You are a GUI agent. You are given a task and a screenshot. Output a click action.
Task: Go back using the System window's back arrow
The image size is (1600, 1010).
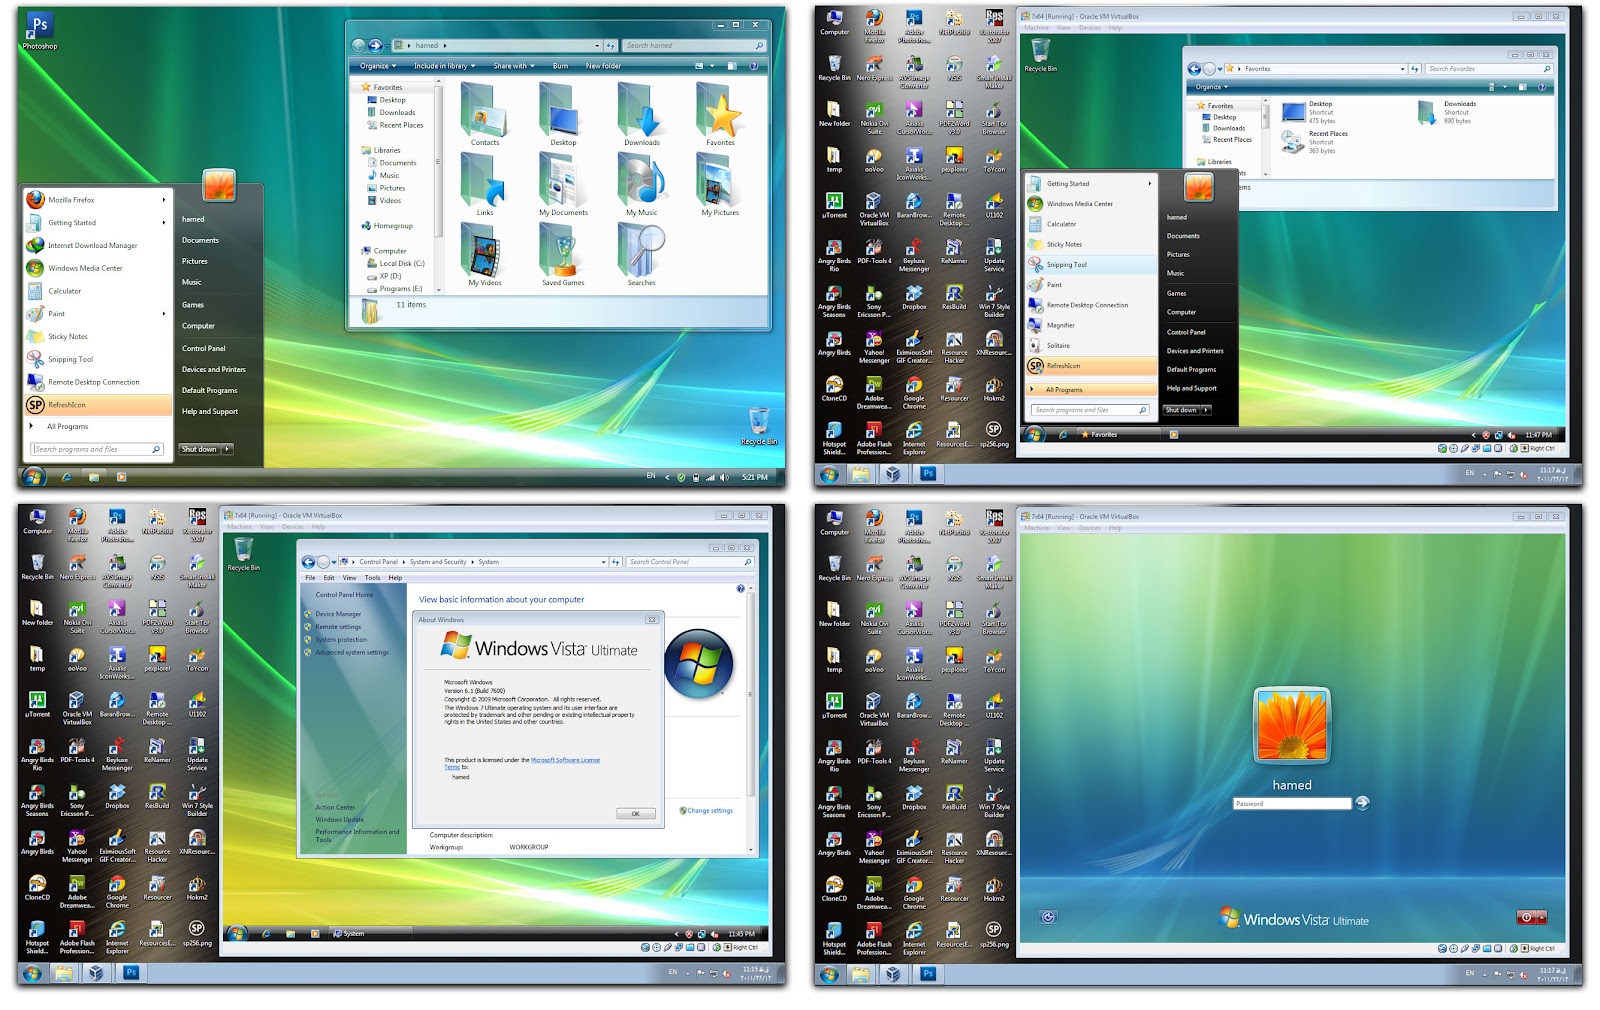(x=309, y=562)
